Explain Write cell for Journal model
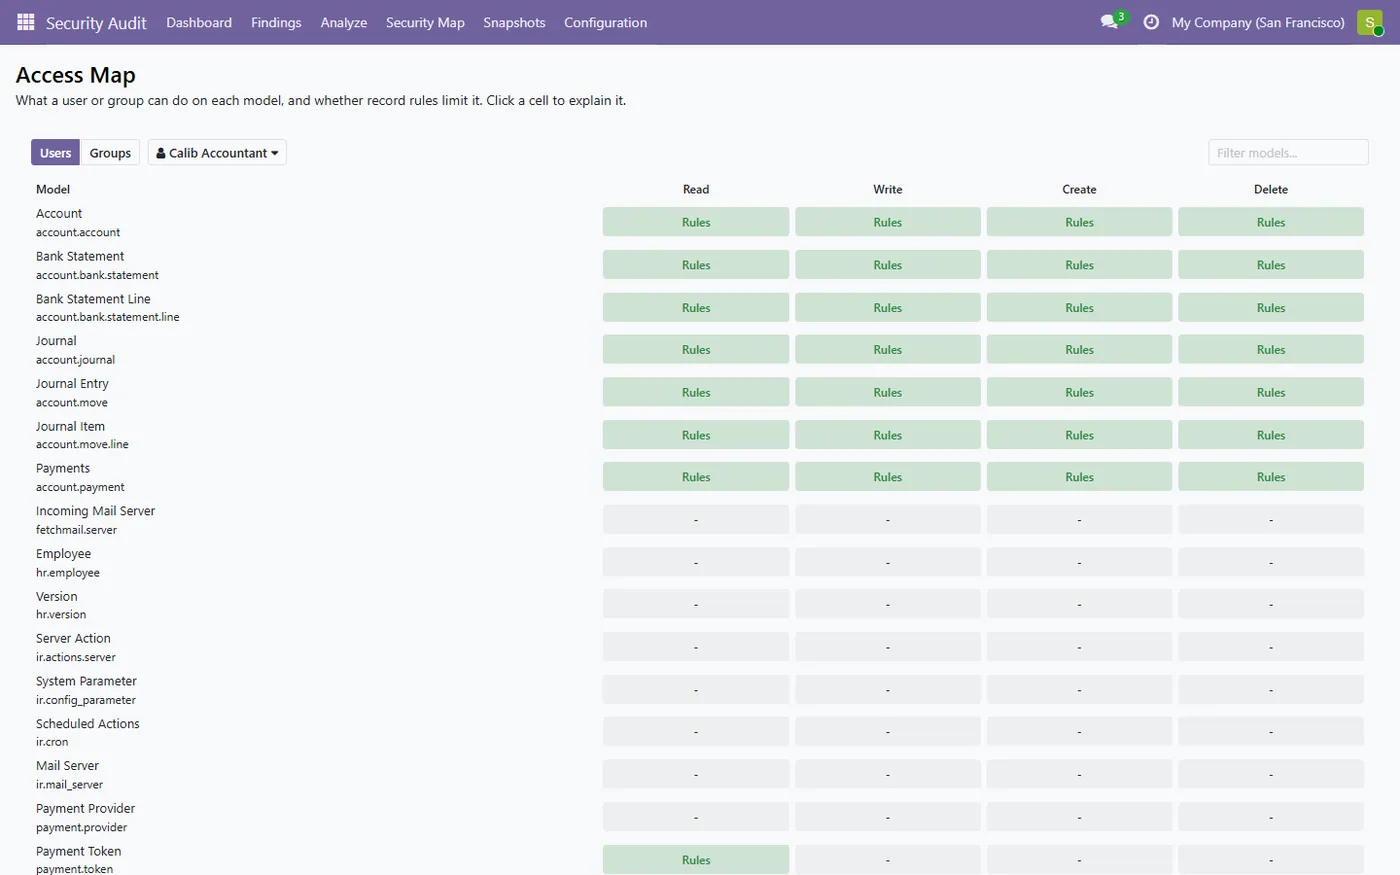1400x875 pixels. coord(888,350)
